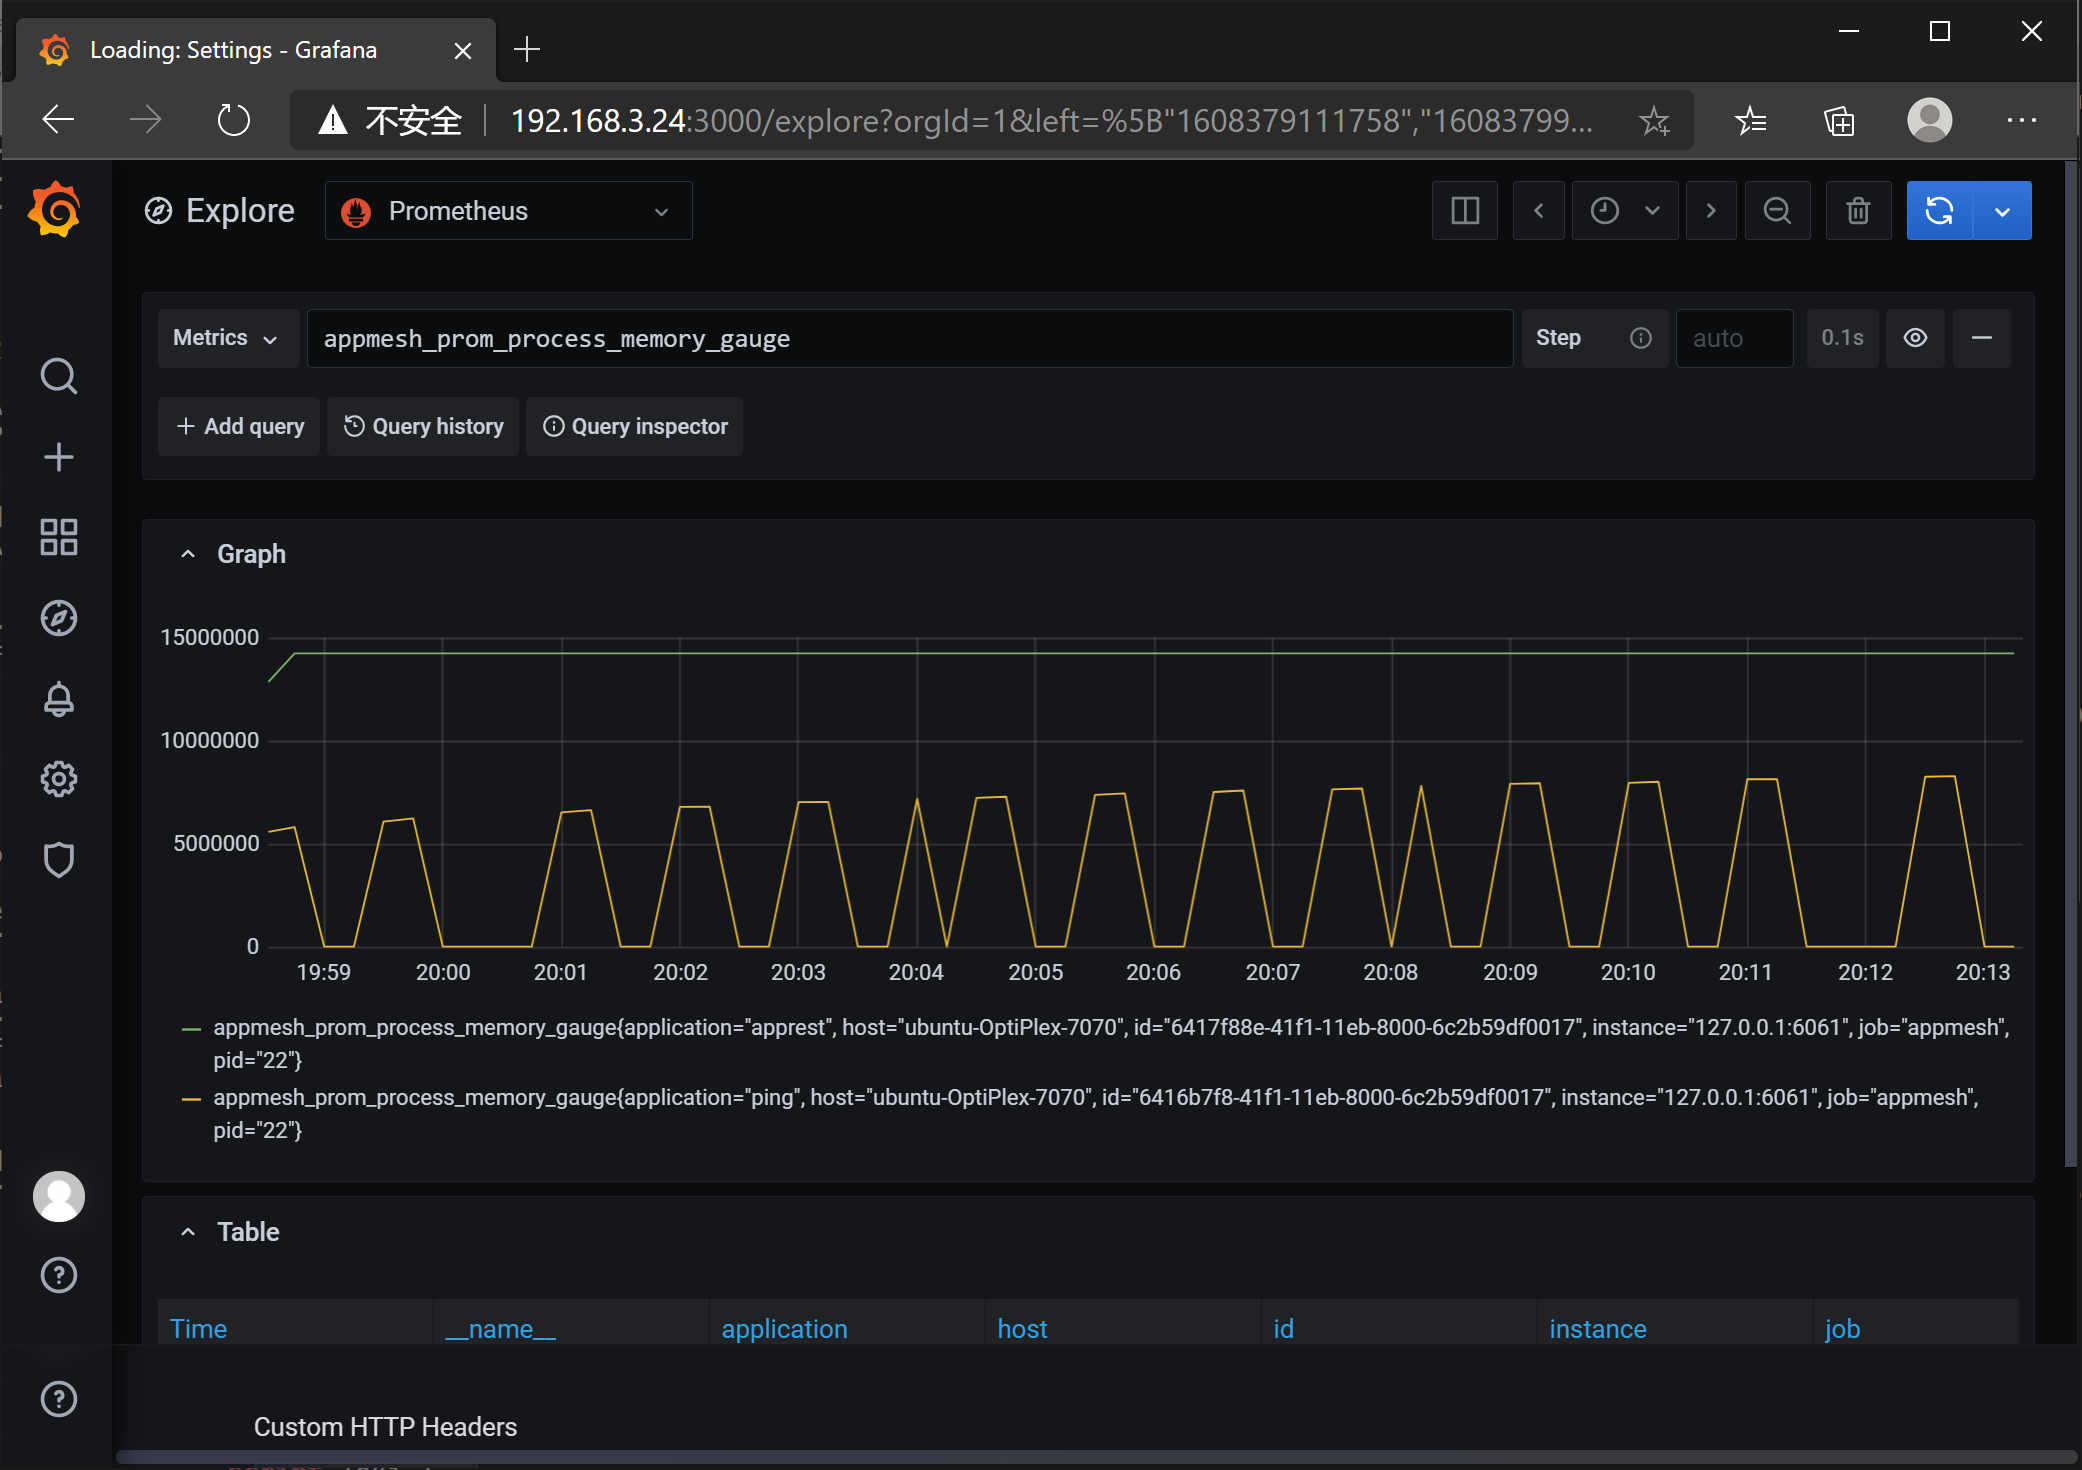Click the Step auto input field

[x=1734, y=338]
